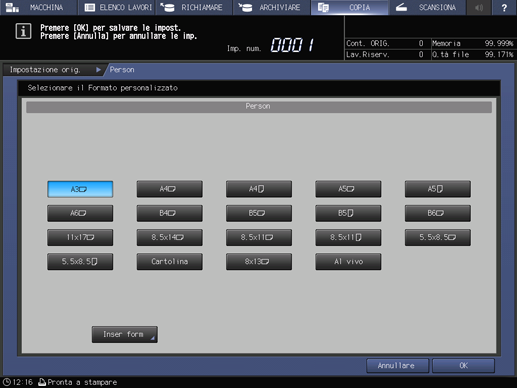Click the speaker sound icon
Viewport: 517px width, 388px height.
click(479, 7)
